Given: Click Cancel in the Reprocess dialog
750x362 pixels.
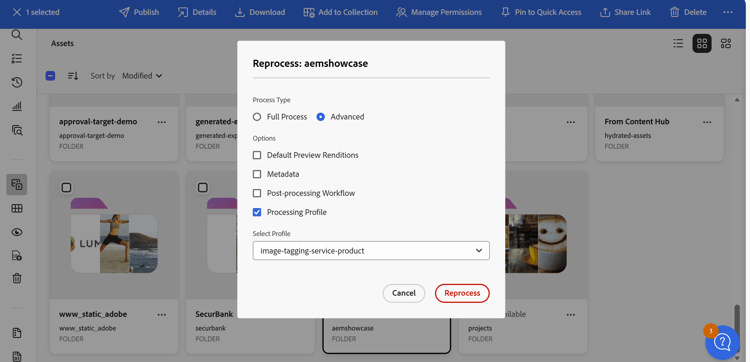Looking at the screenshot, I should (x=404, y=293).
